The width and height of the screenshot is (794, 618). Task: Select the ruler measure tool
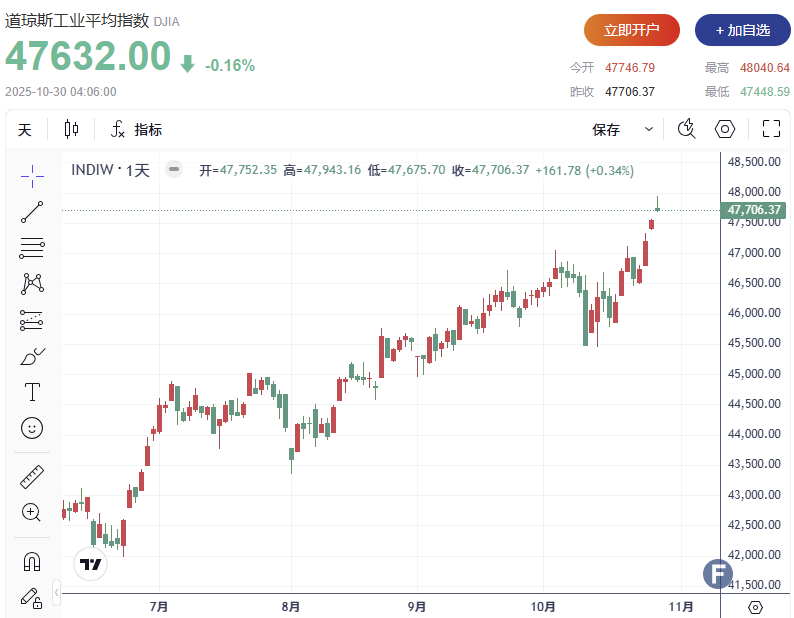32,477
